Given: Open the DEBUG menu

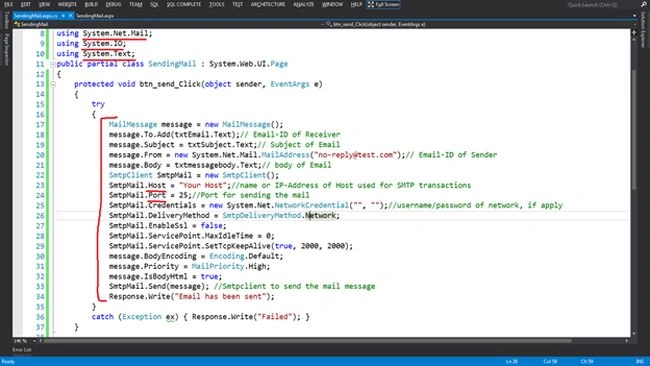Looking at the screenshot, I should [x=113, y=4].
